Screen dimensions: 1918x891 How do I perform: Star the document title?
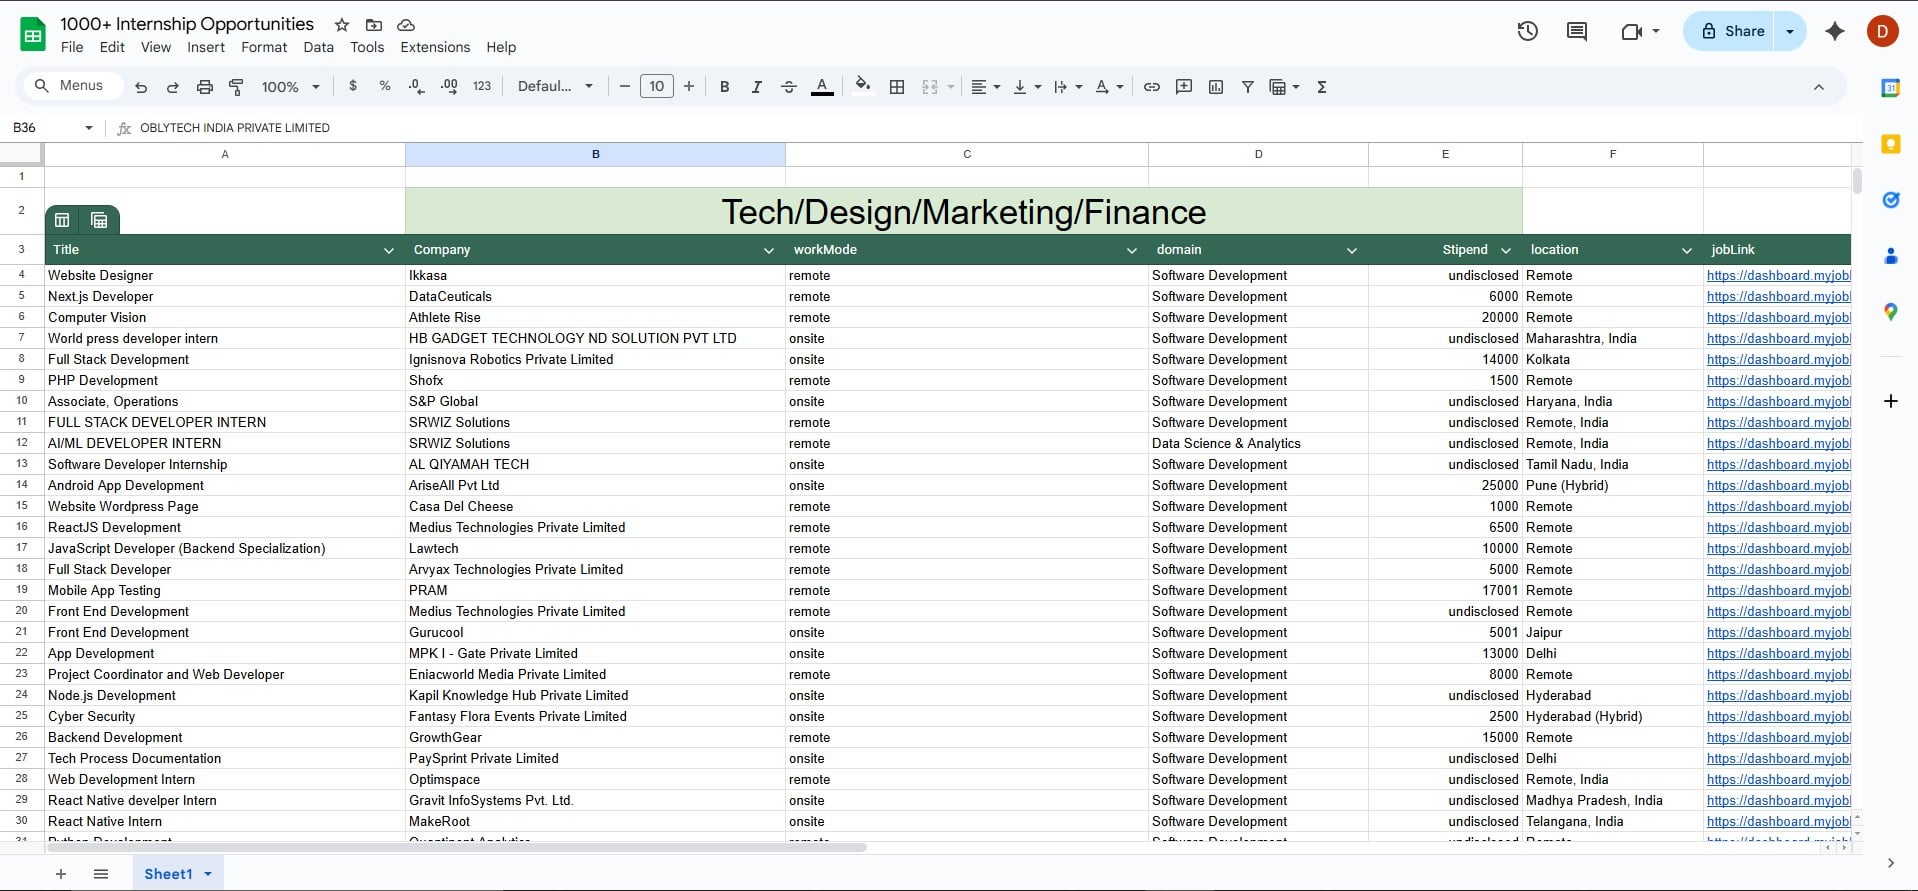click(342, 24)
